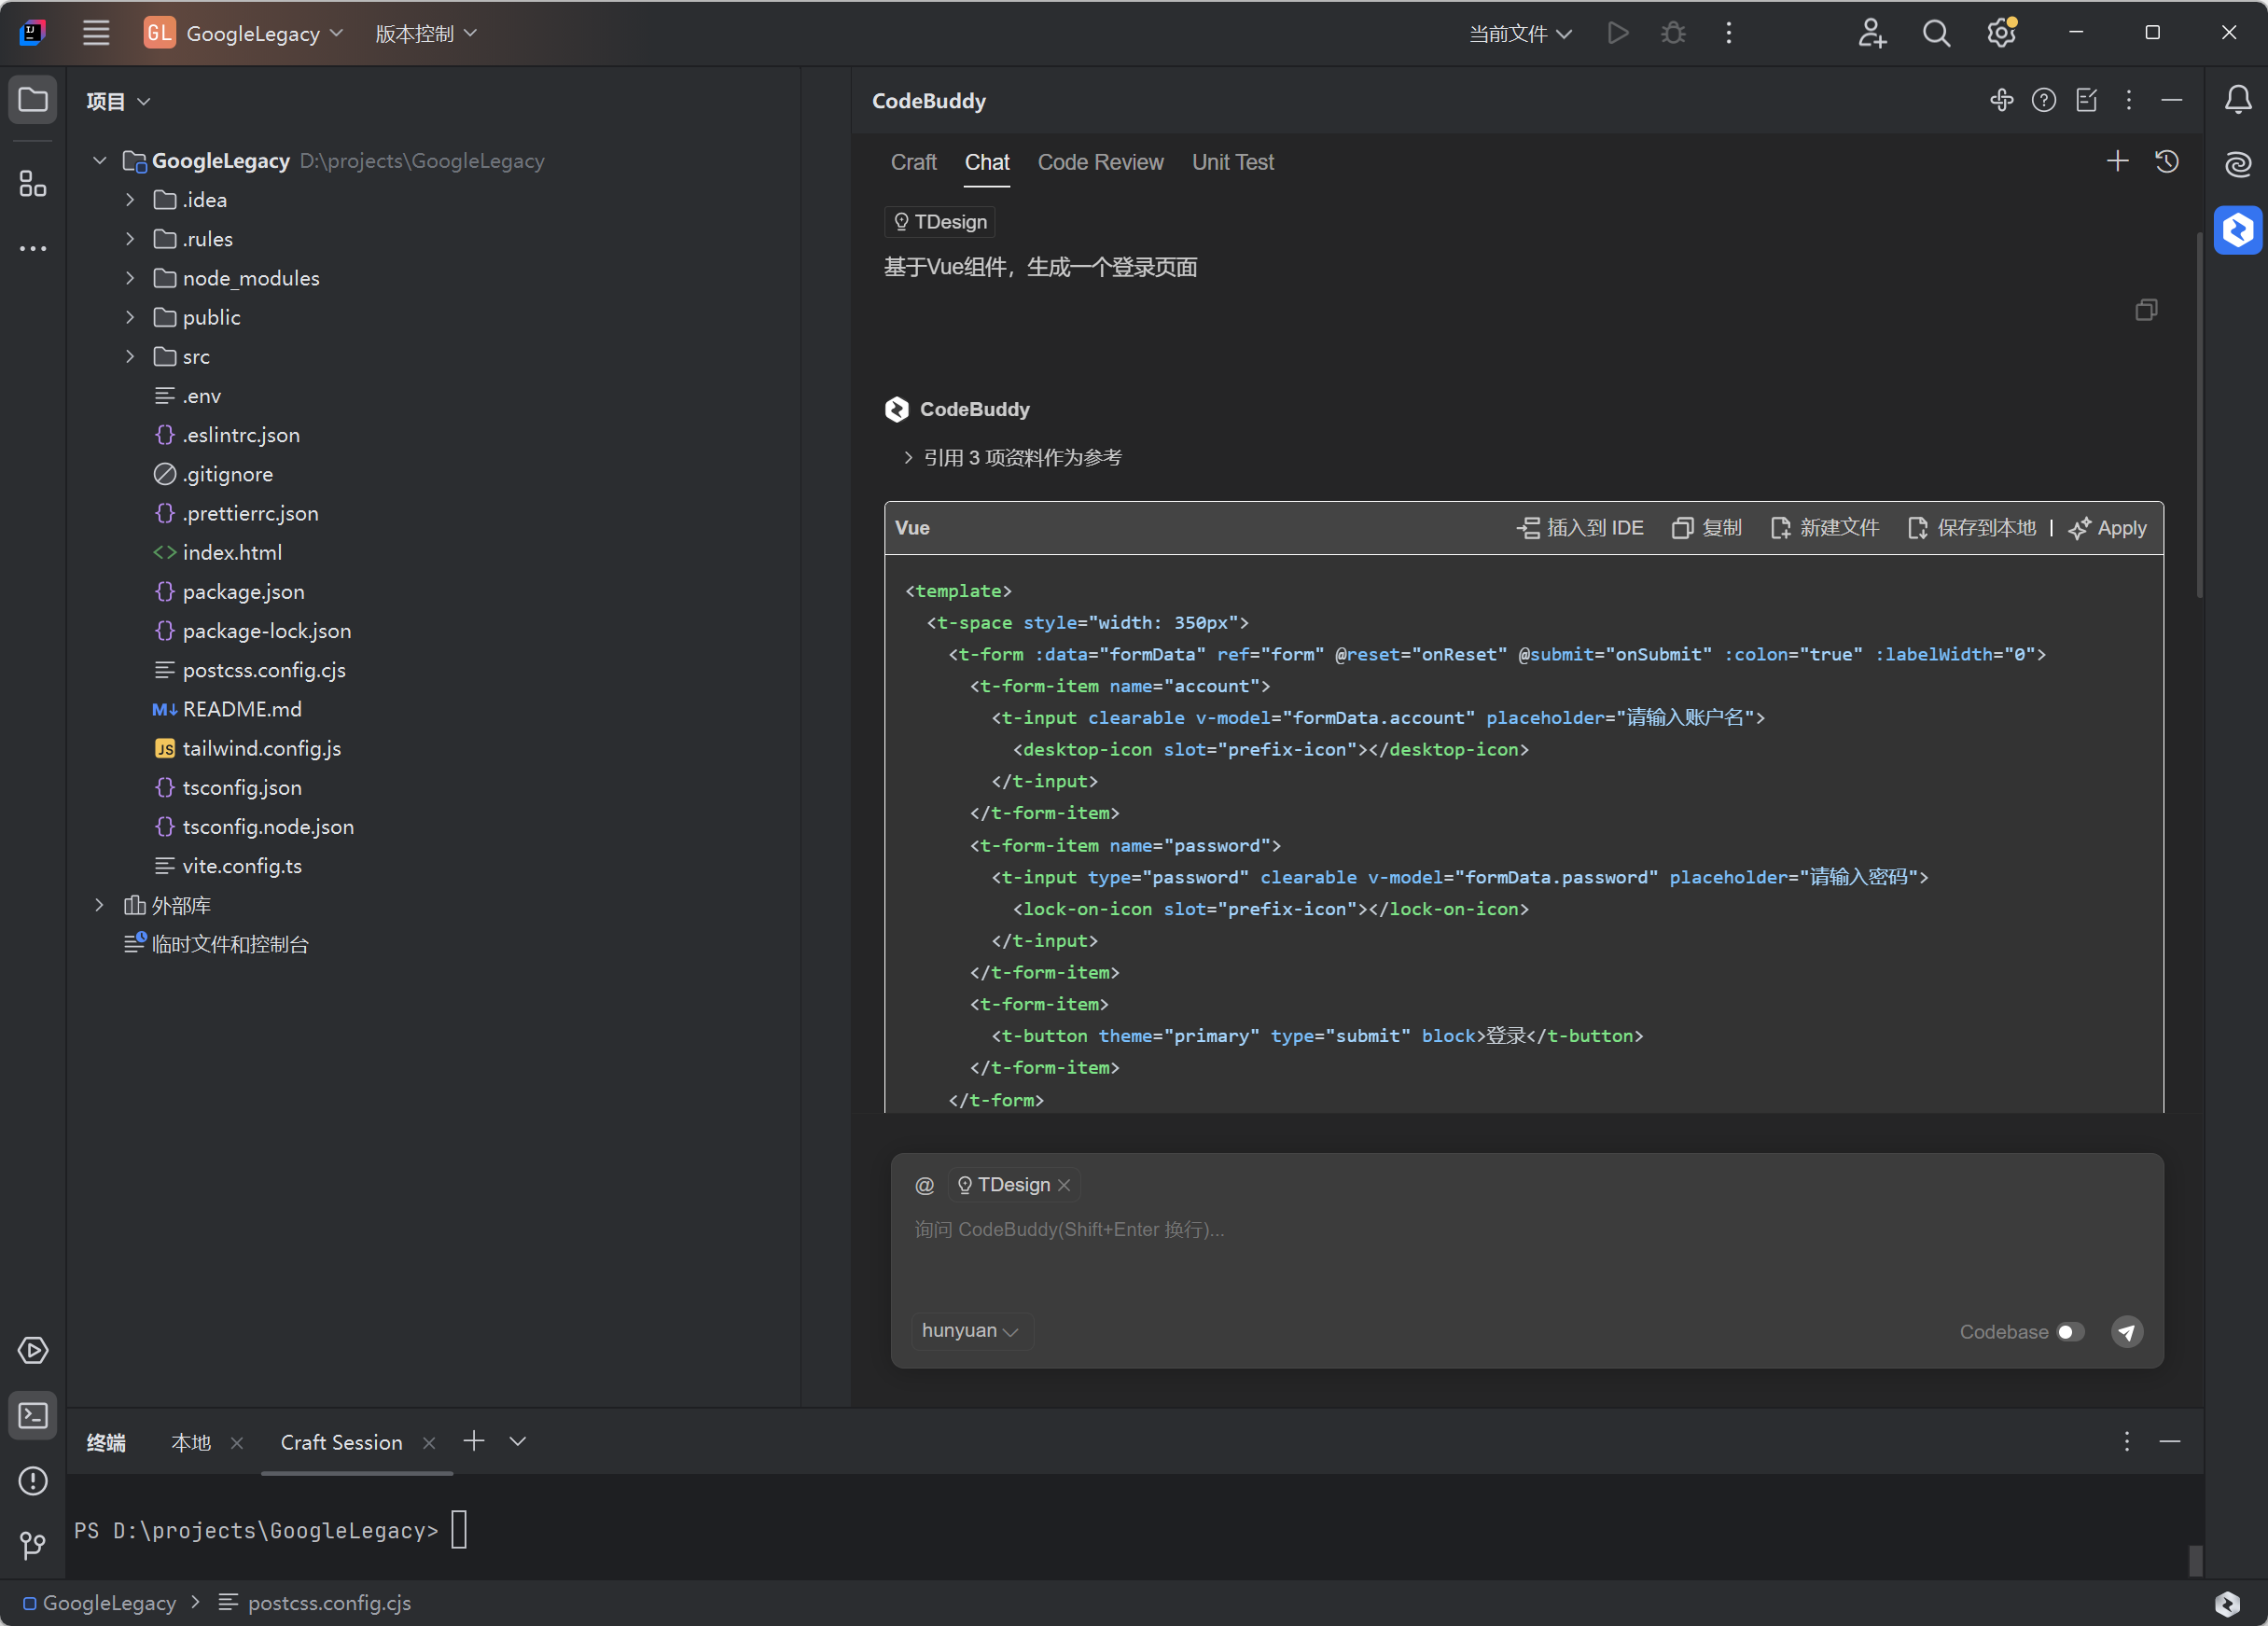Open the Notifications bell icon

pos(2237,100)
